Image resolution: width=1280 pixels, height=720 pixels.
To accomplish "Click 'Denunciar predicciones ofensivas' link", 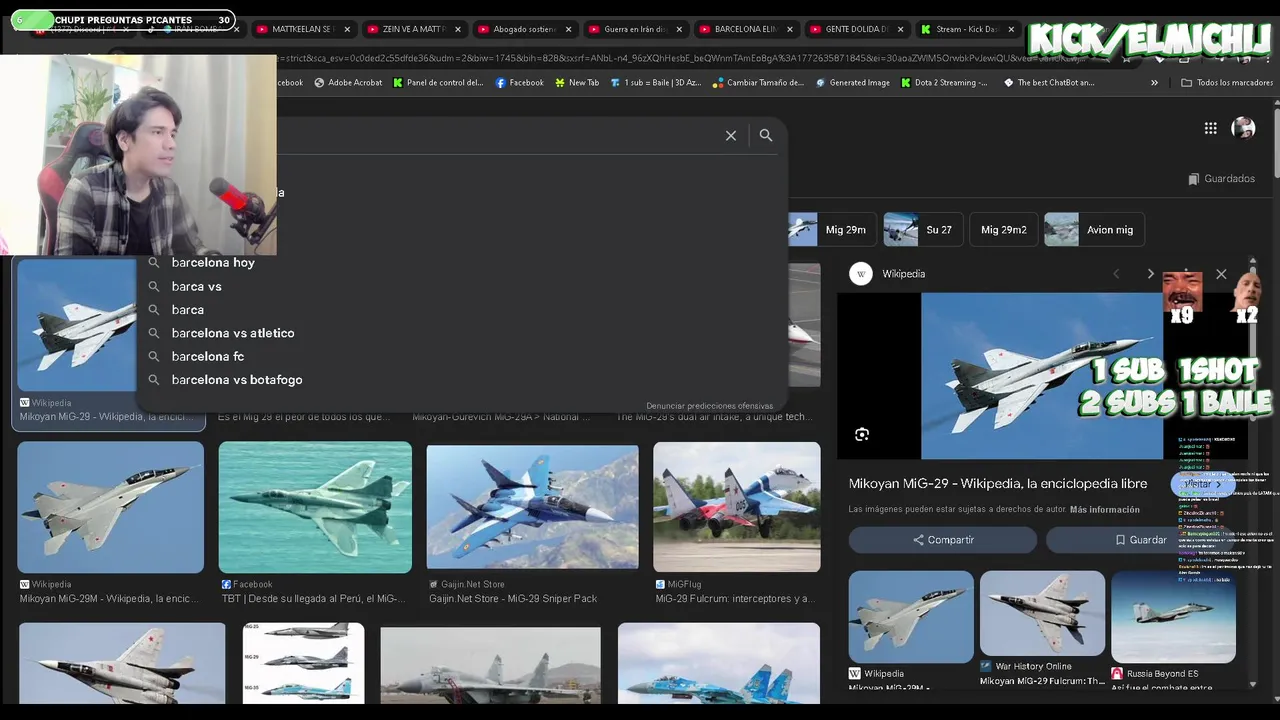I will tap(709, 406).
